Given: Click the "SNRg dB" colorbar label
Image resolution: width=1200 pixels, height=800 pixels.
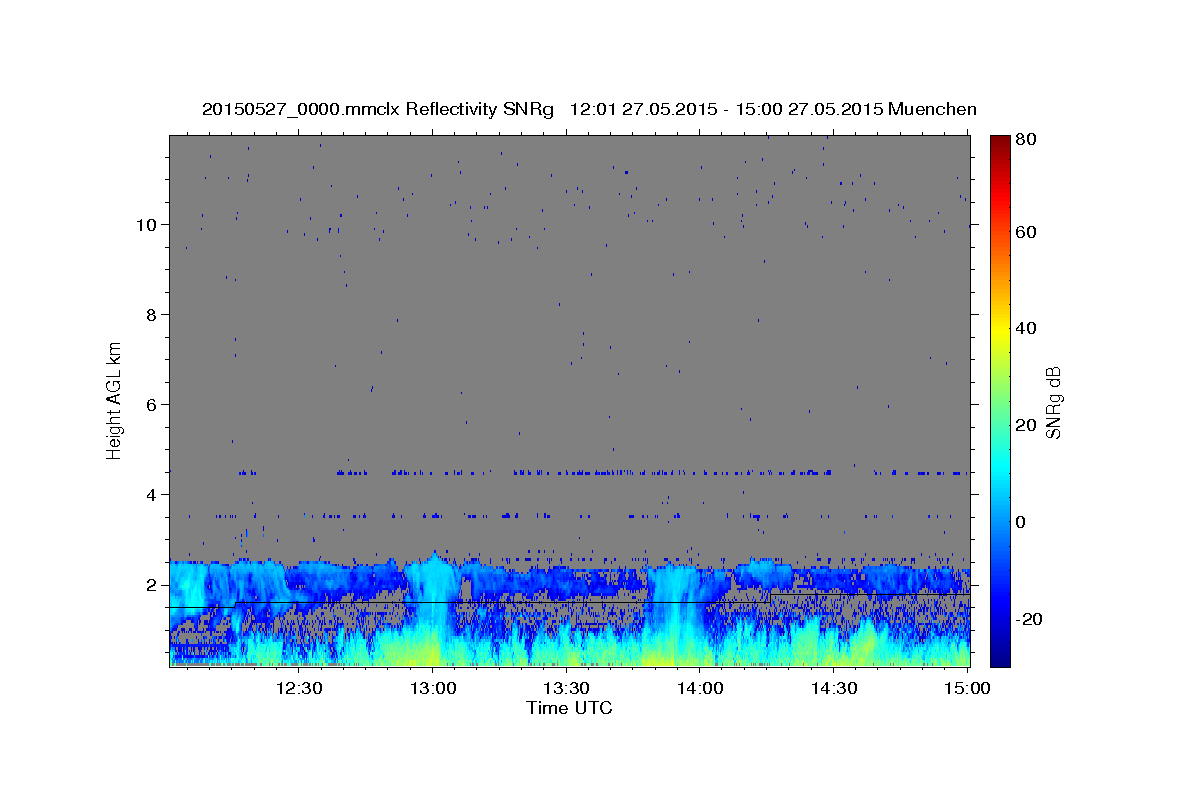Looking at the screenshot, I should tap(1052, 402).
